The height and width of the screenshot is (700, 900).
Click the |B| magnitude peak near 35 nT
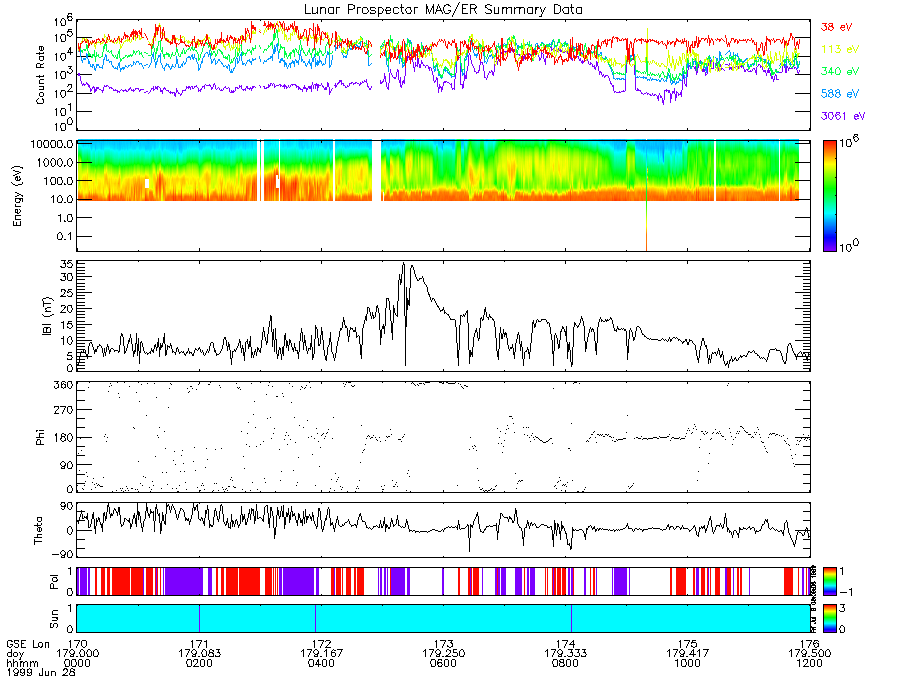[404, 265]
